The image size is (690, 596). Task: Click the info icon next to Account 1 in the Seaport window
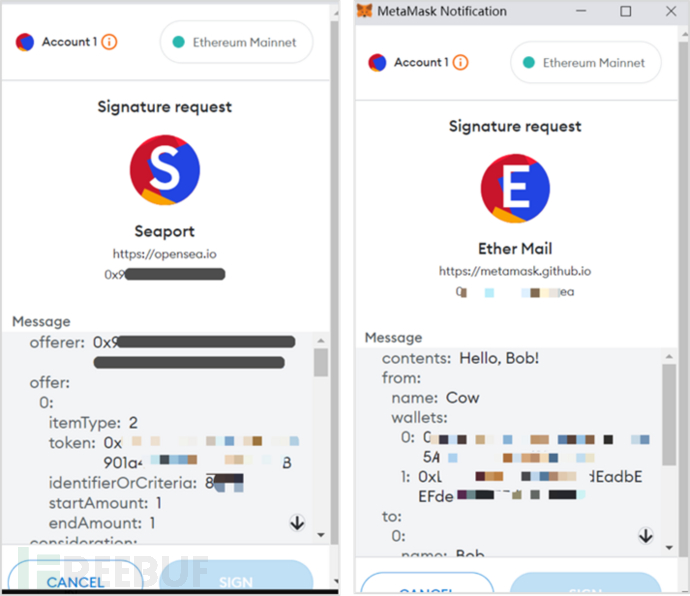109,42
